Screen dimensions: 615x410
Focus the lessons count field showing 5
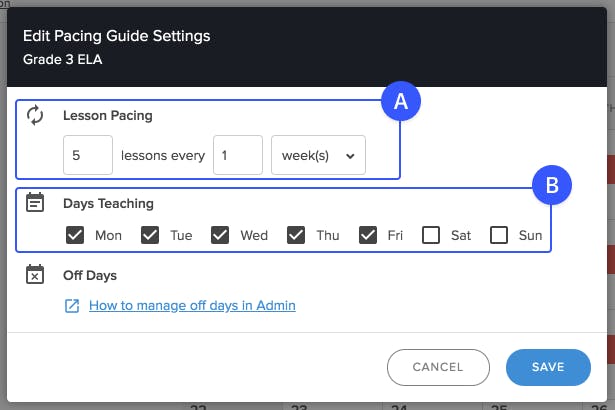tap(88, 155)
